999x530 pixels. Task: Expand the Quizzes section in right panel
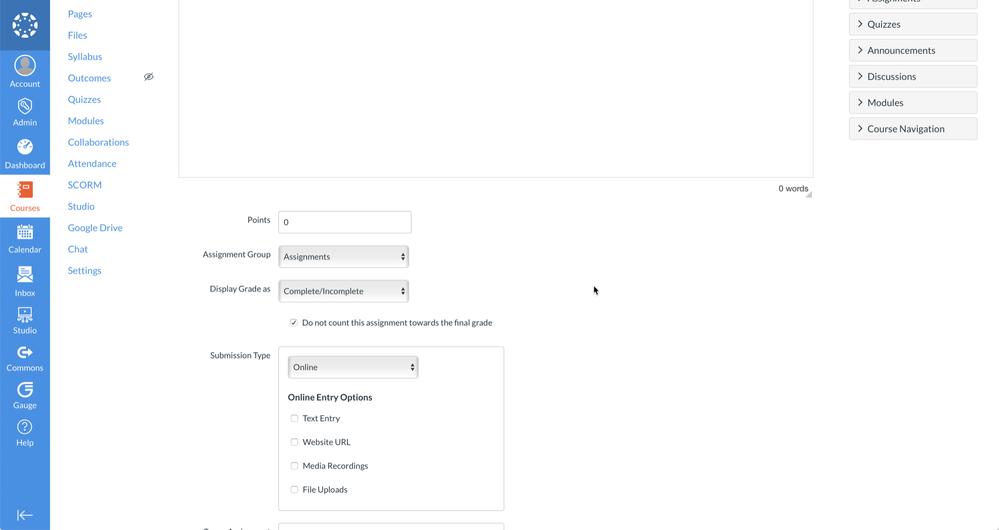(912, 24)
